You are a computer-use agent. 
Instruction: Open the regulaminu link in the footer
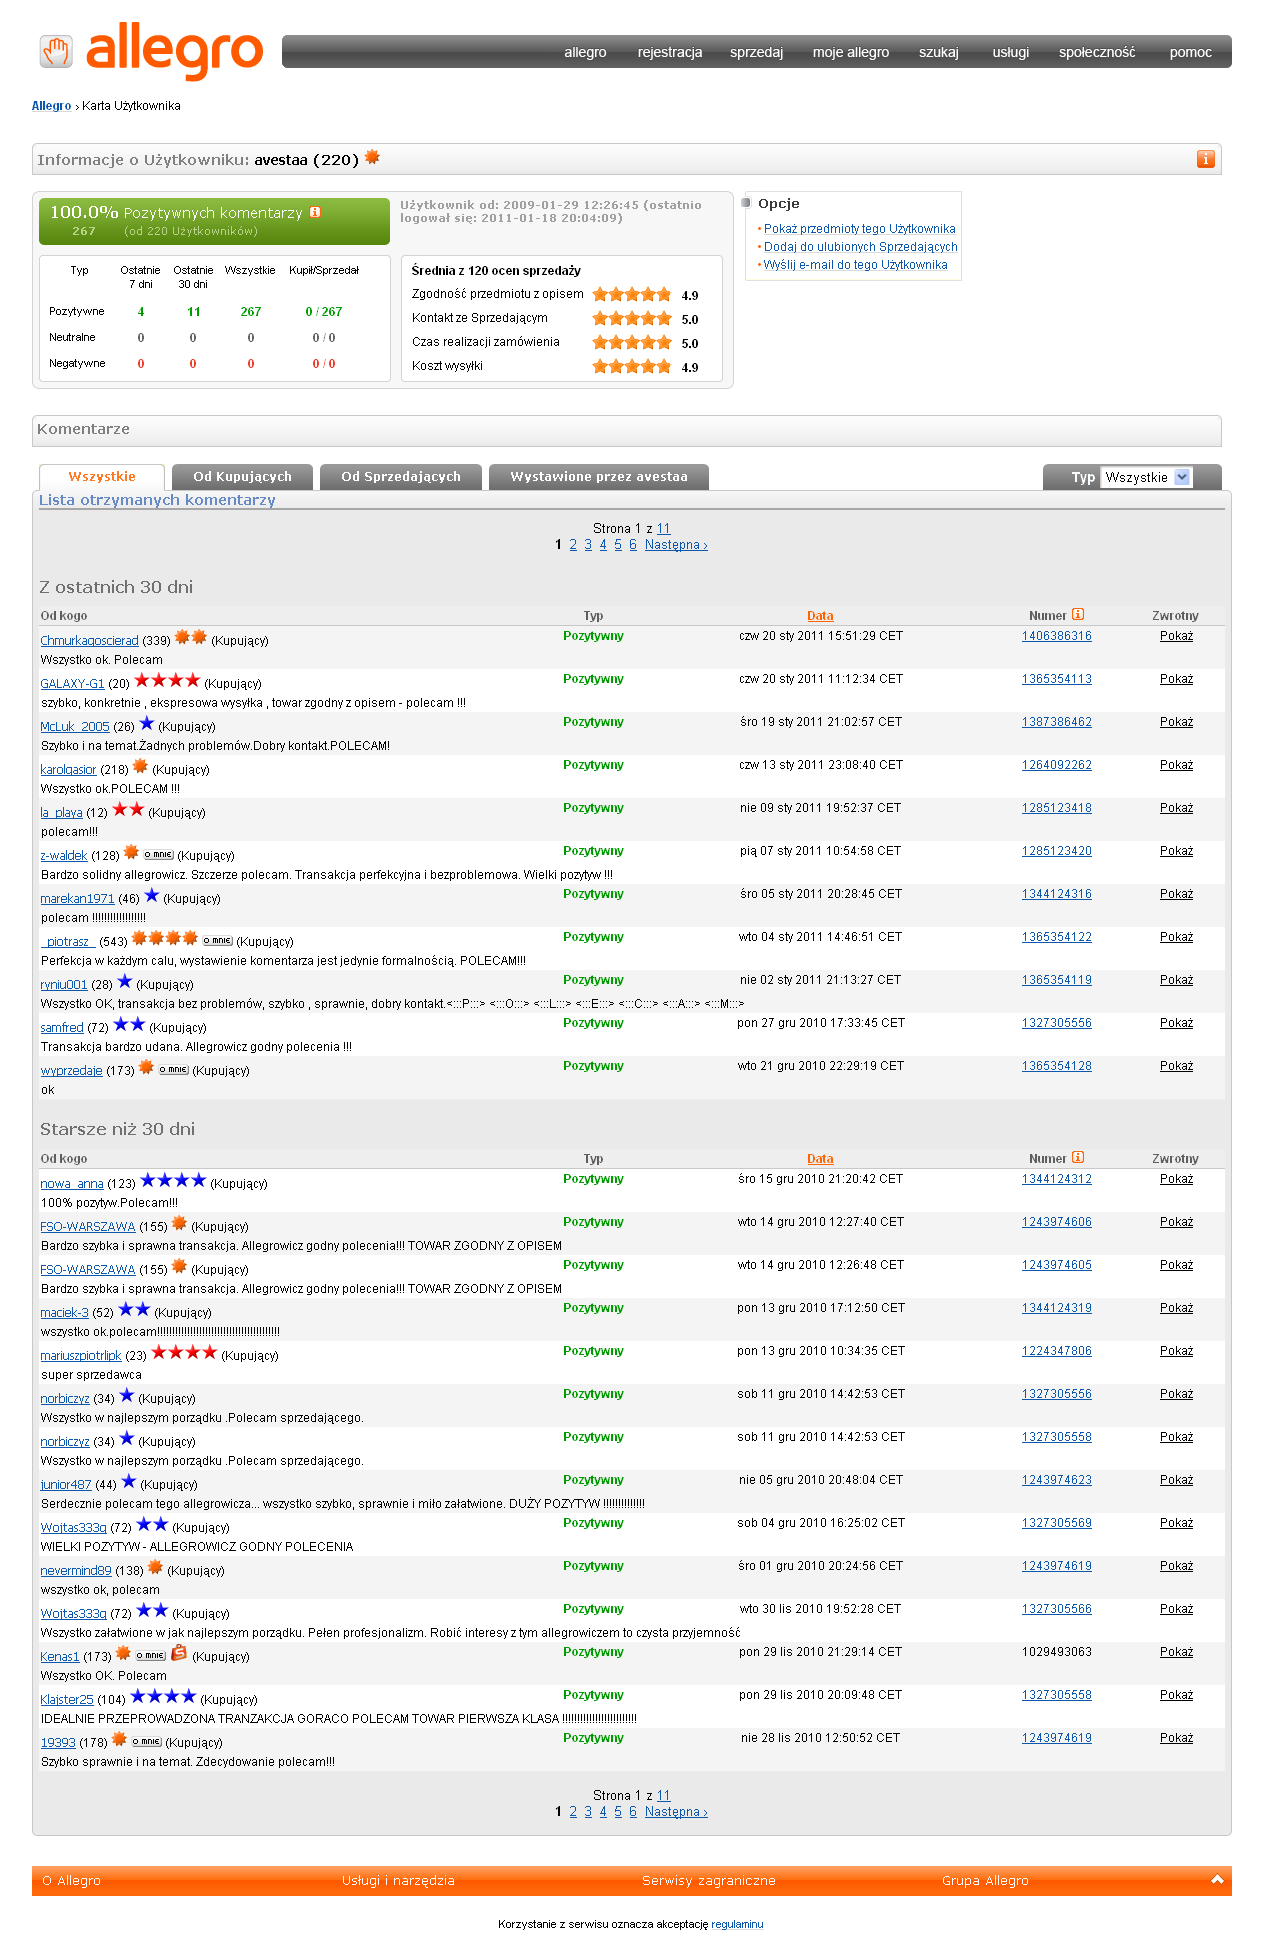[737, 1924]
